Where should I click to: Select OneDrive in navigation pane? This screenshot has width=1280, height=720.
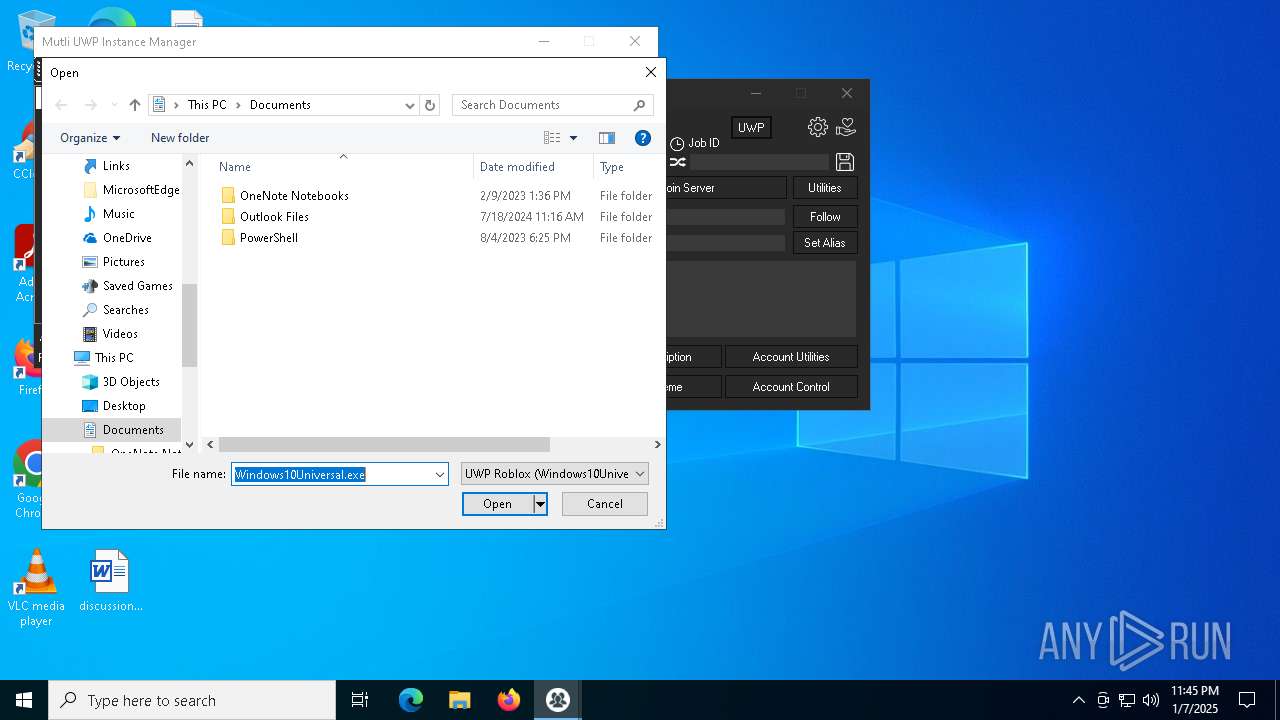pos(127,238)
